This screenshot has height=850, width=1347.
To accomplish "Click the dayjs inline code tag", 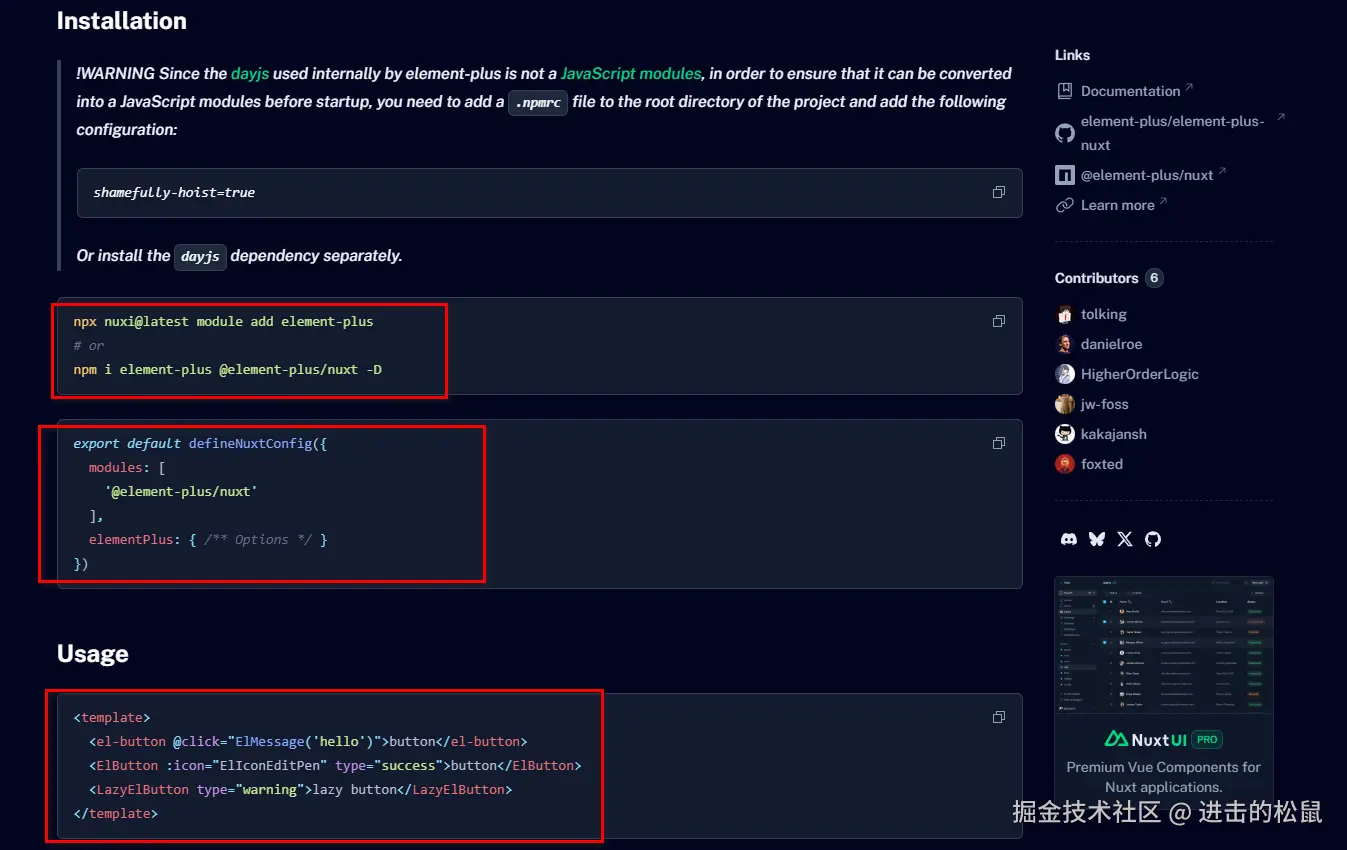I will click(x=200, y=256).
